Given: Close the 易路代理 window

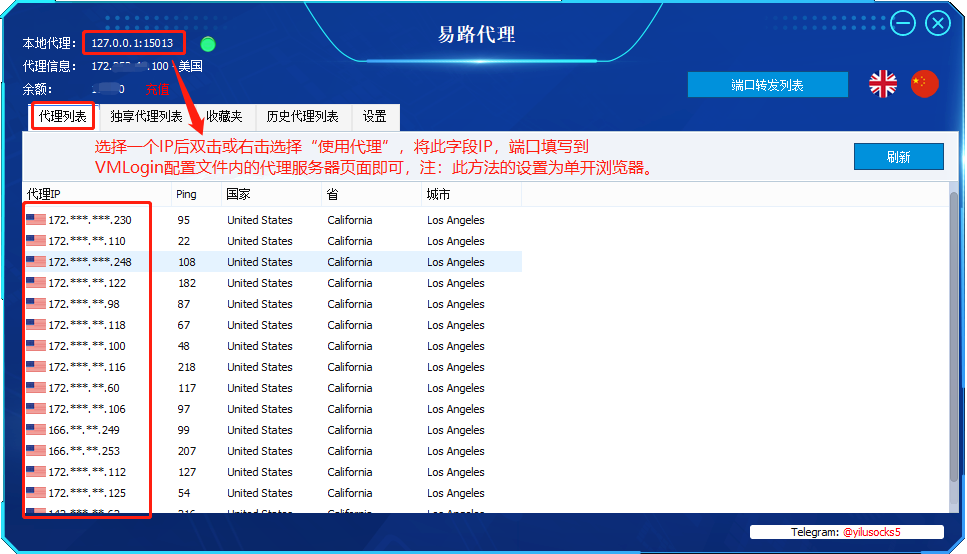Looking at the screenshot, I should coord(938,23).
